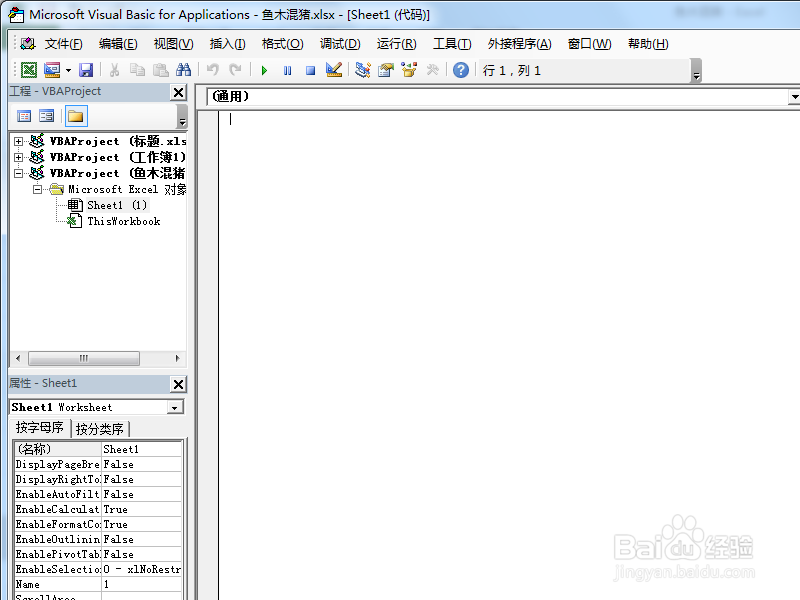Click the Redo arrow icon
The width and height of the screenshot is (800, 600).
[235, 69]
